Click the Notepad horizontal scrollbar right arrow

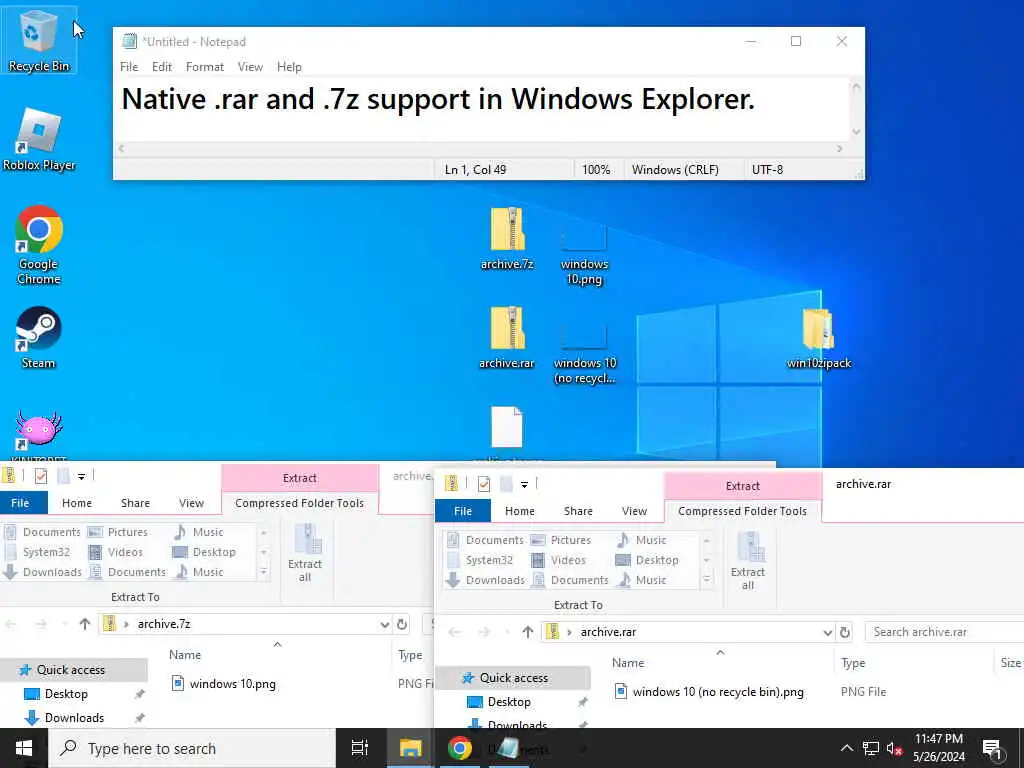(839, 149)
